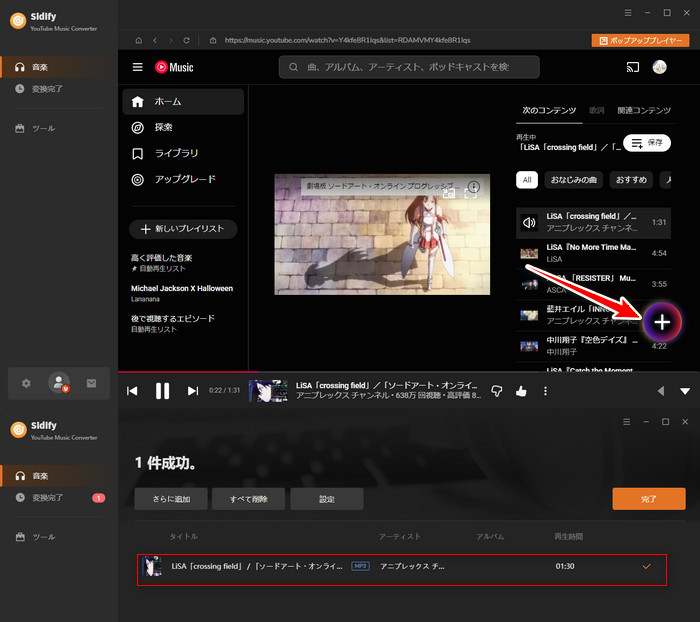Select the おすすめ filter chip

click(x=631, y=180)
